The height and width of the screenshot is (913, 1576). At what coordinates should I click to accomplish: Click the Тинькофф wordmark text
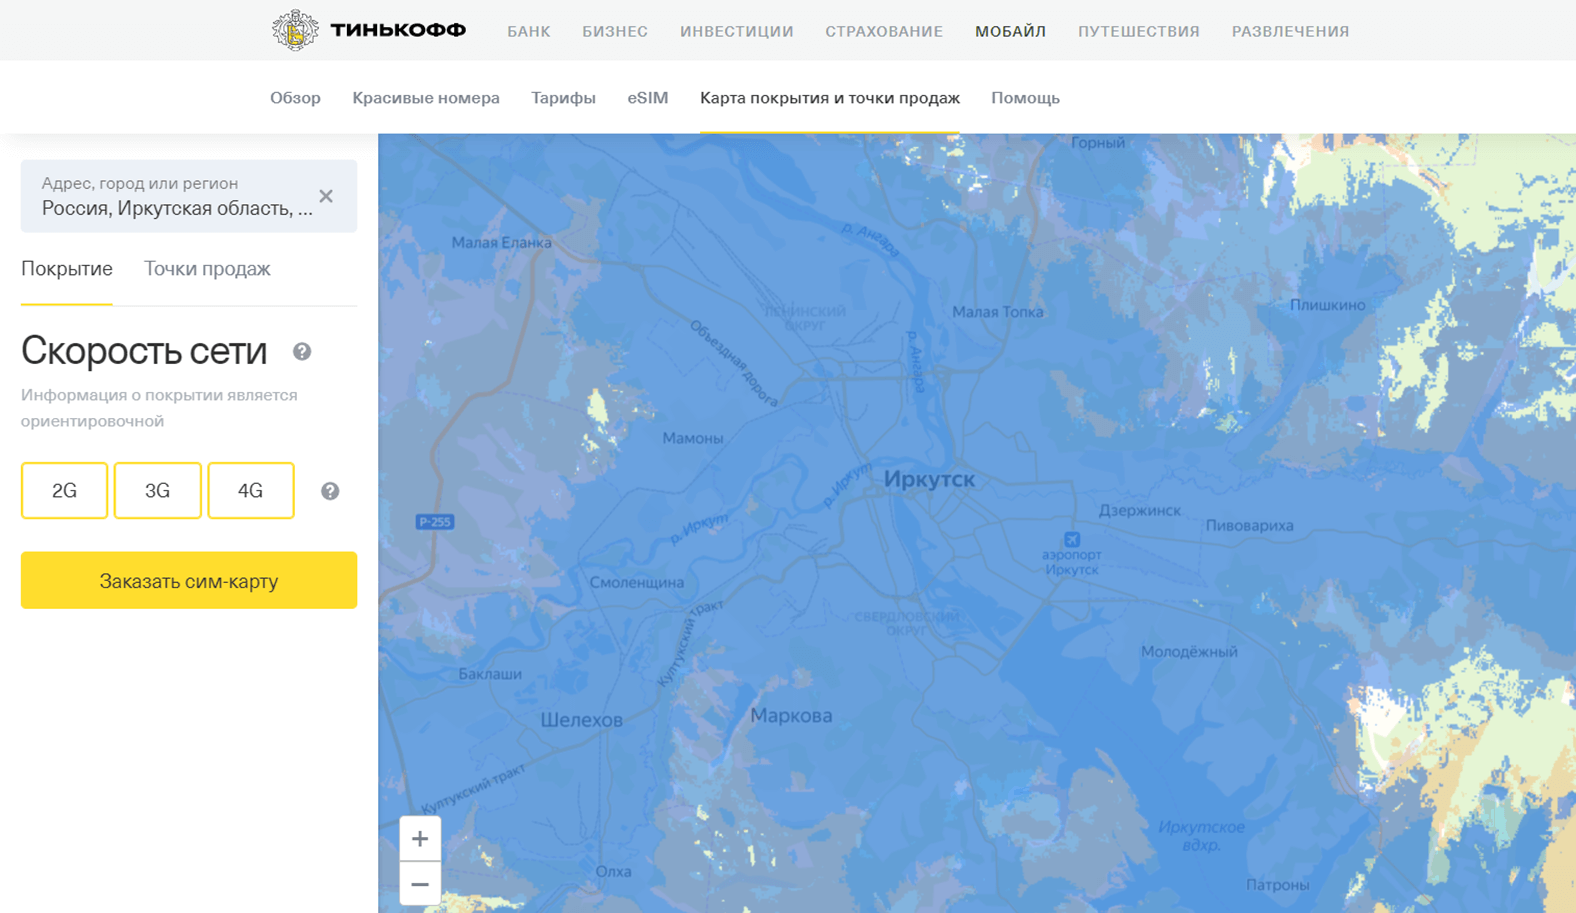(398, 30)
